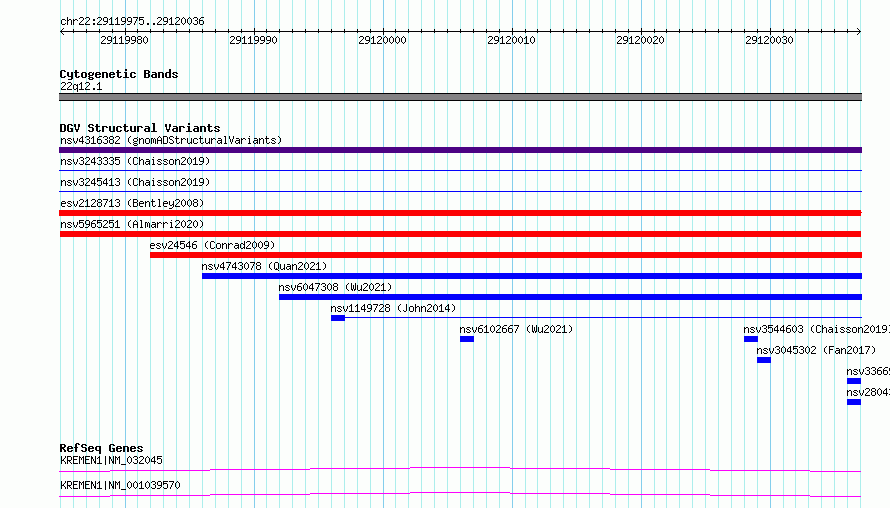This screenshot has height=508, width=890.
Task: Click ruler position 29120010
Action: (x=511, y=40)
